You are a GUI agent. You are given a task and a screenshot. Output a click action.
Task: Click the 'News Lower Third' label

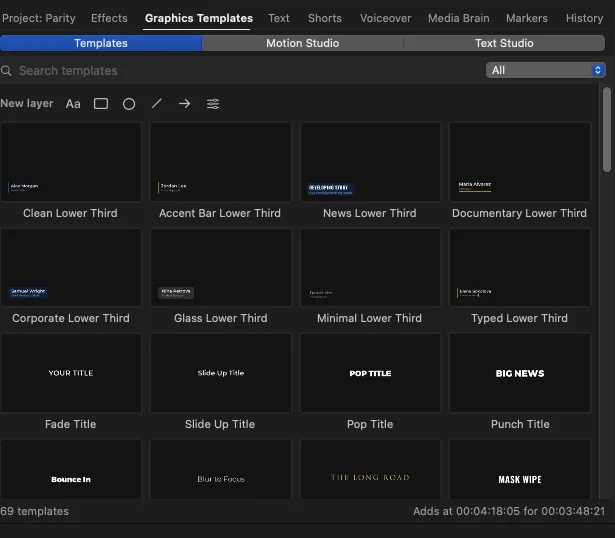point(369,213)
